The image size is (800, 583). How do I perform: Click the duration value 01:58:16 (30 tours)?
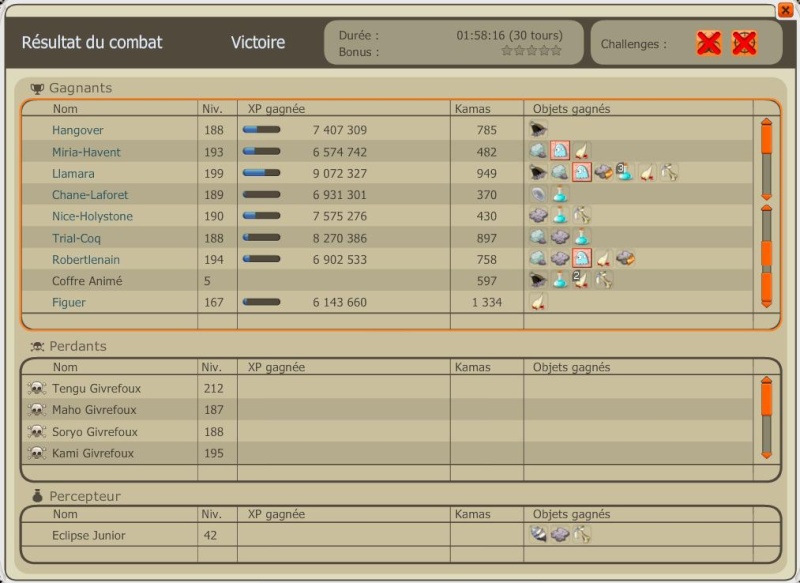tap(509, 35)
